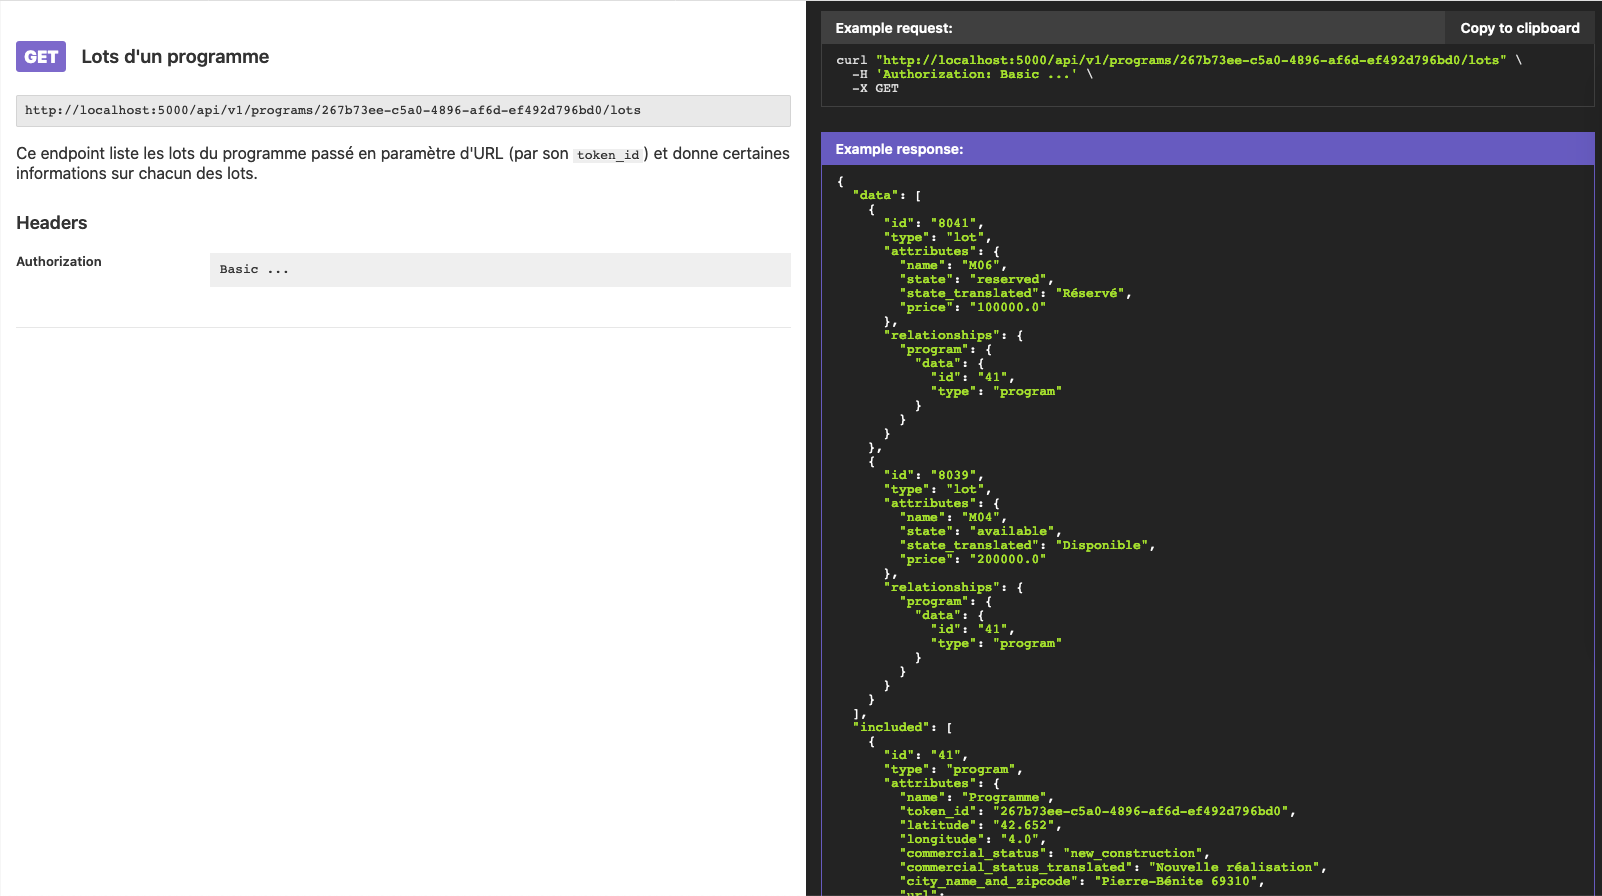
Task: Click the Headers section heading
Action: click(x=52, y=223)
